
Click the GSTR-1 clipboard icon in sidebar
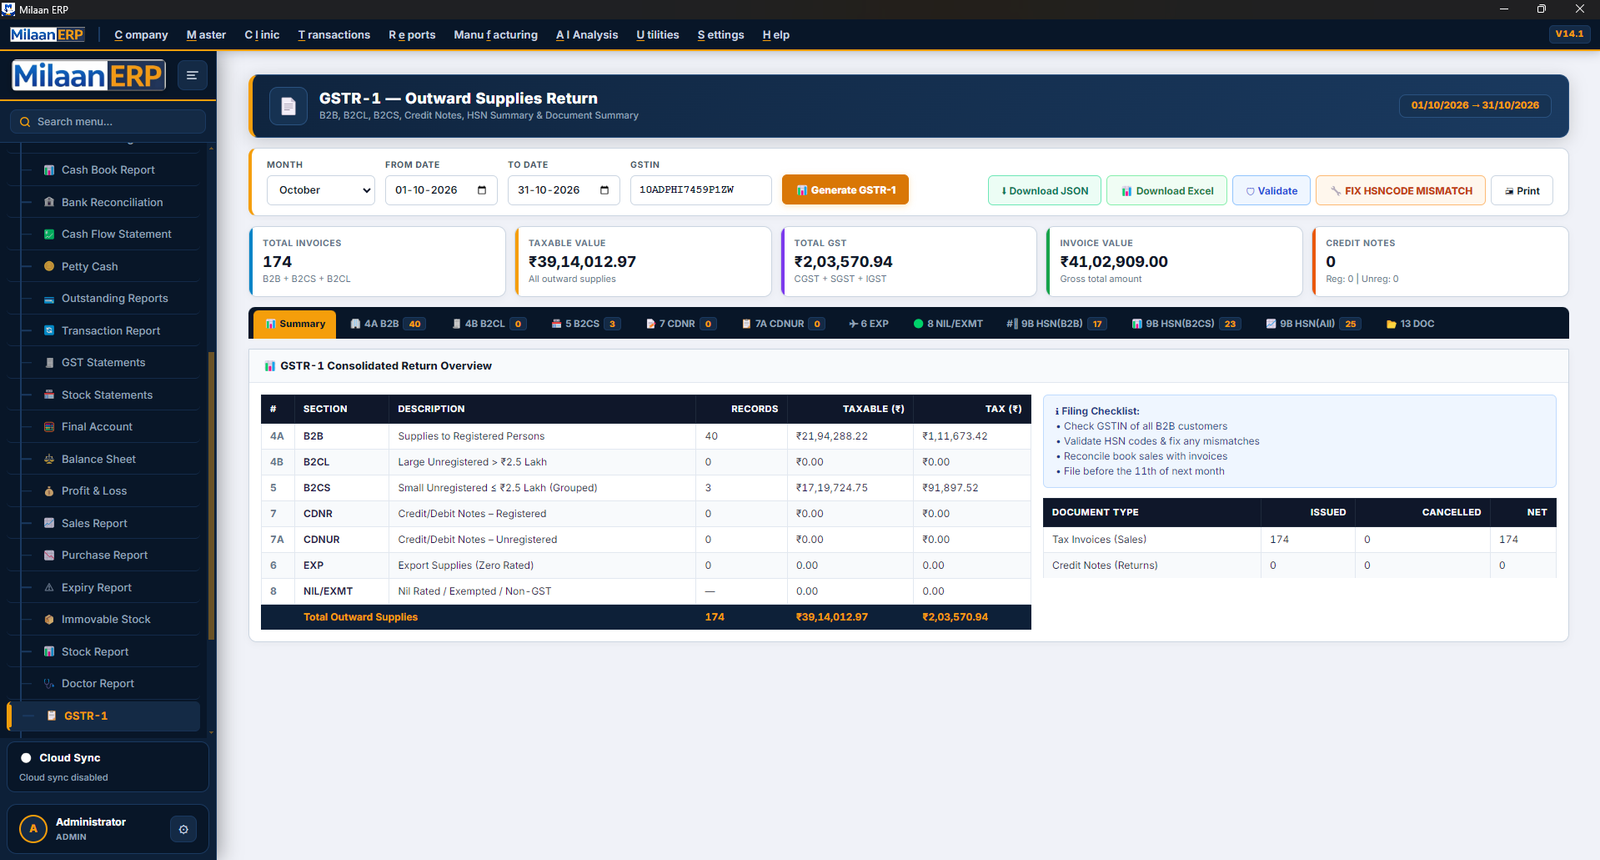(x=52, y=716)
